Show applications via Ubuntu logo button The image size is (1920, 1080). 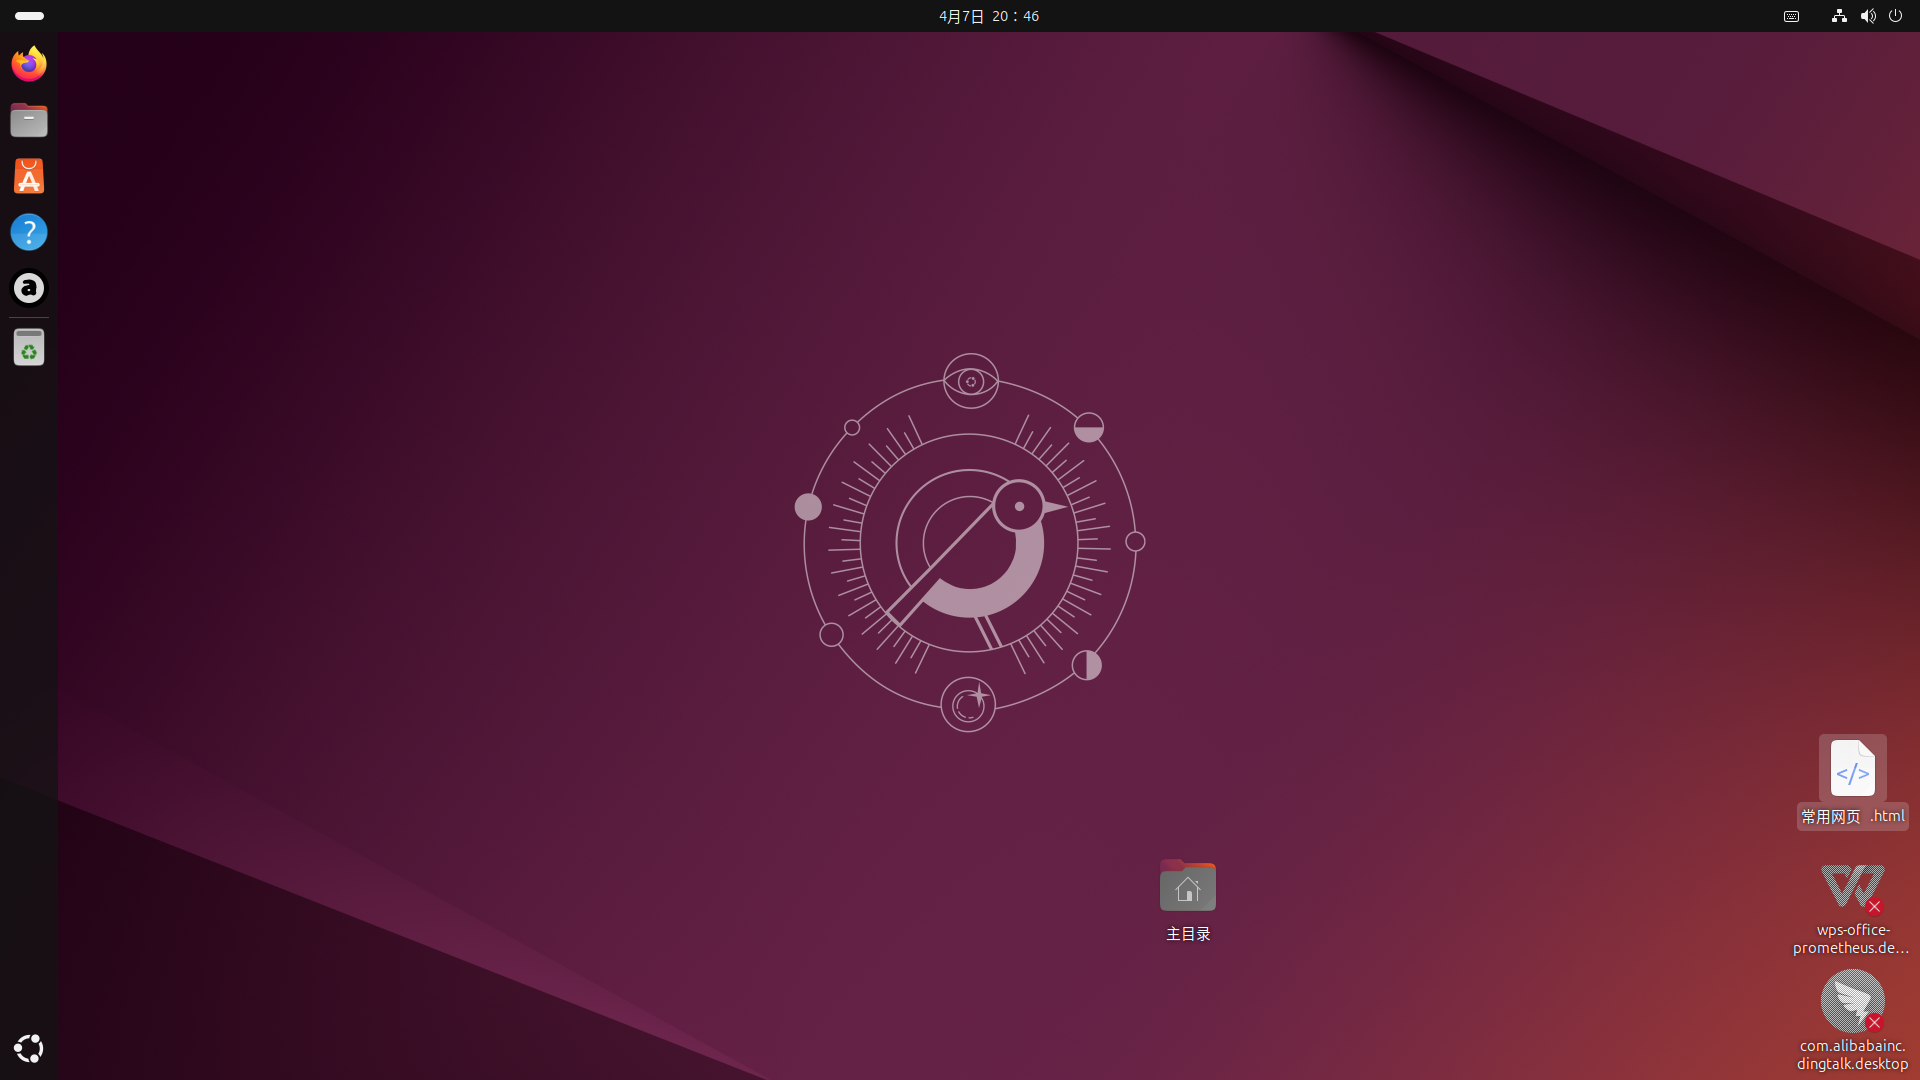pos(29,1048)
